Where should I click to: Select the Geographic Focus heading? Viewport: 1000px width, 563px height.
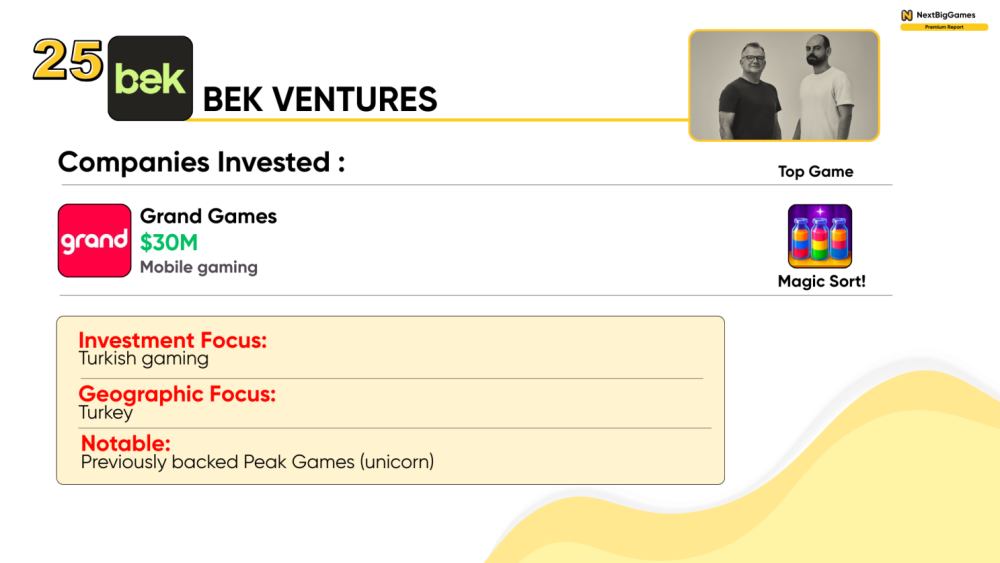click(x=177, y=394)
